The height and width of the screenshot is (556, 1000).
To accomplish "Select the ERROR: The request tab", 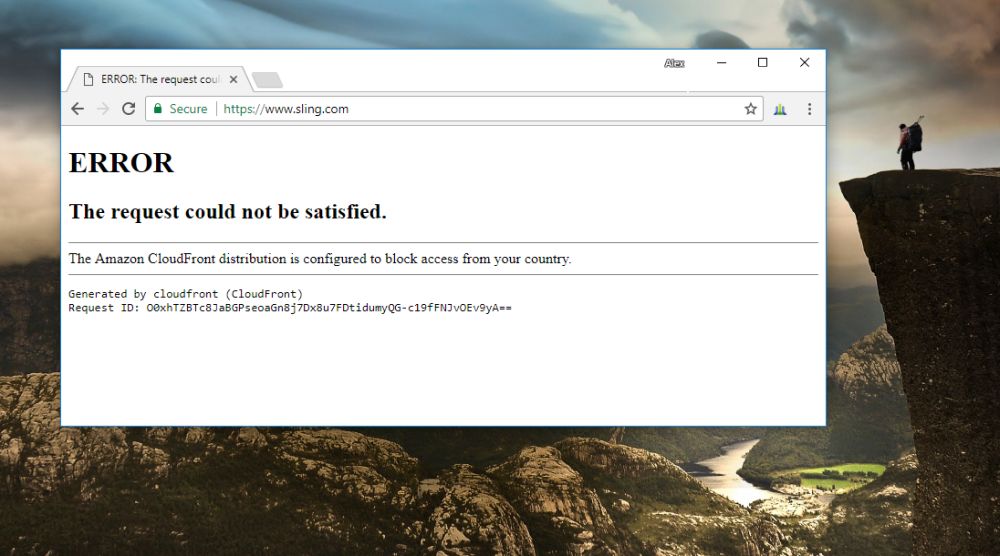I will (x=158, y=79).
